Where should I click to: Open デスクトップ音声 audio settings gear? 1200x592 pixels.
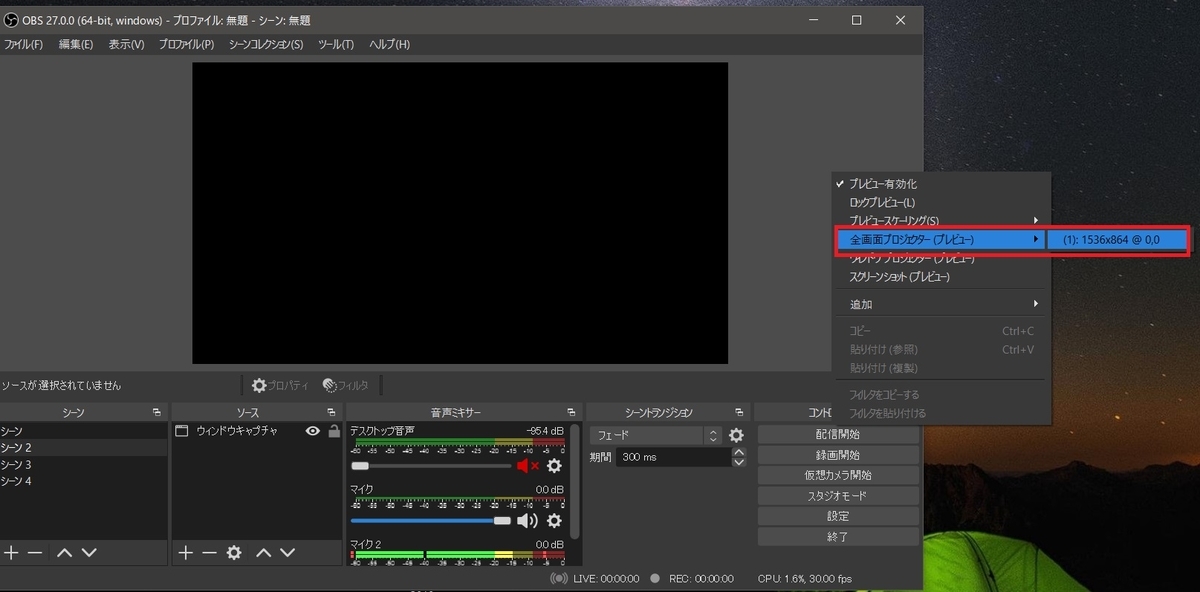point(554,466)
